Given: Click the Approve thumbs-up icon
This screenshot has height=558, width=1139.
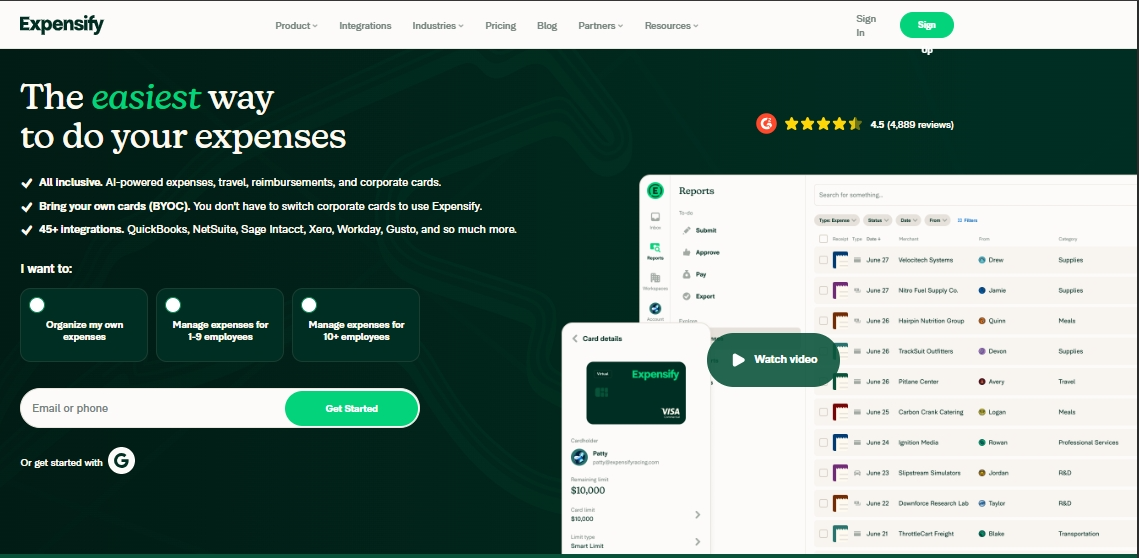Looking at the screenshot, I should [x=686, y=252].
